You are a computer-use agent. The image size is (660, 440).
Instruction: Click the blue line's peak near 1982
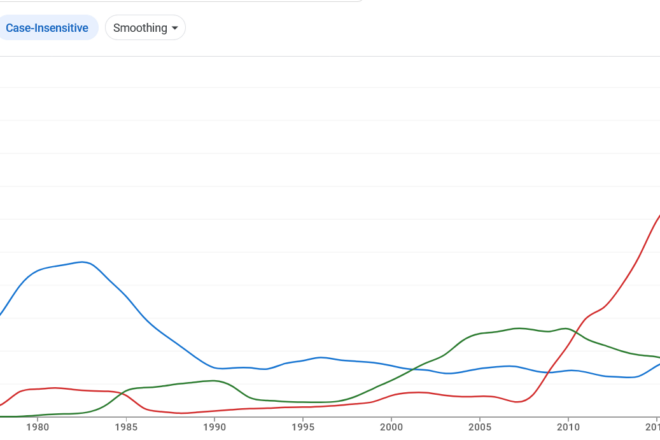[x=83, y=262]
